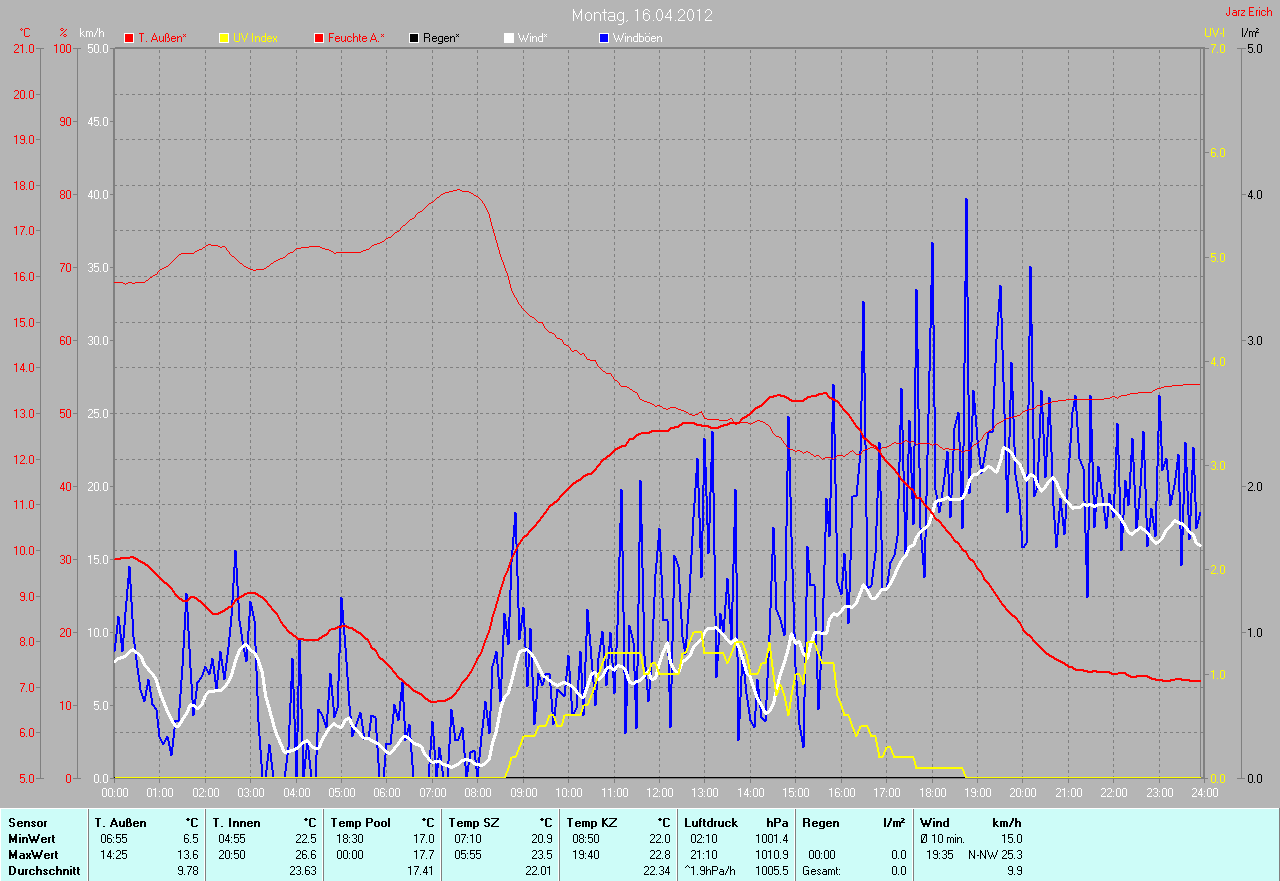1280x881 pixels.
Task: Click the white Wind legend square
Action: coord(509,38)
